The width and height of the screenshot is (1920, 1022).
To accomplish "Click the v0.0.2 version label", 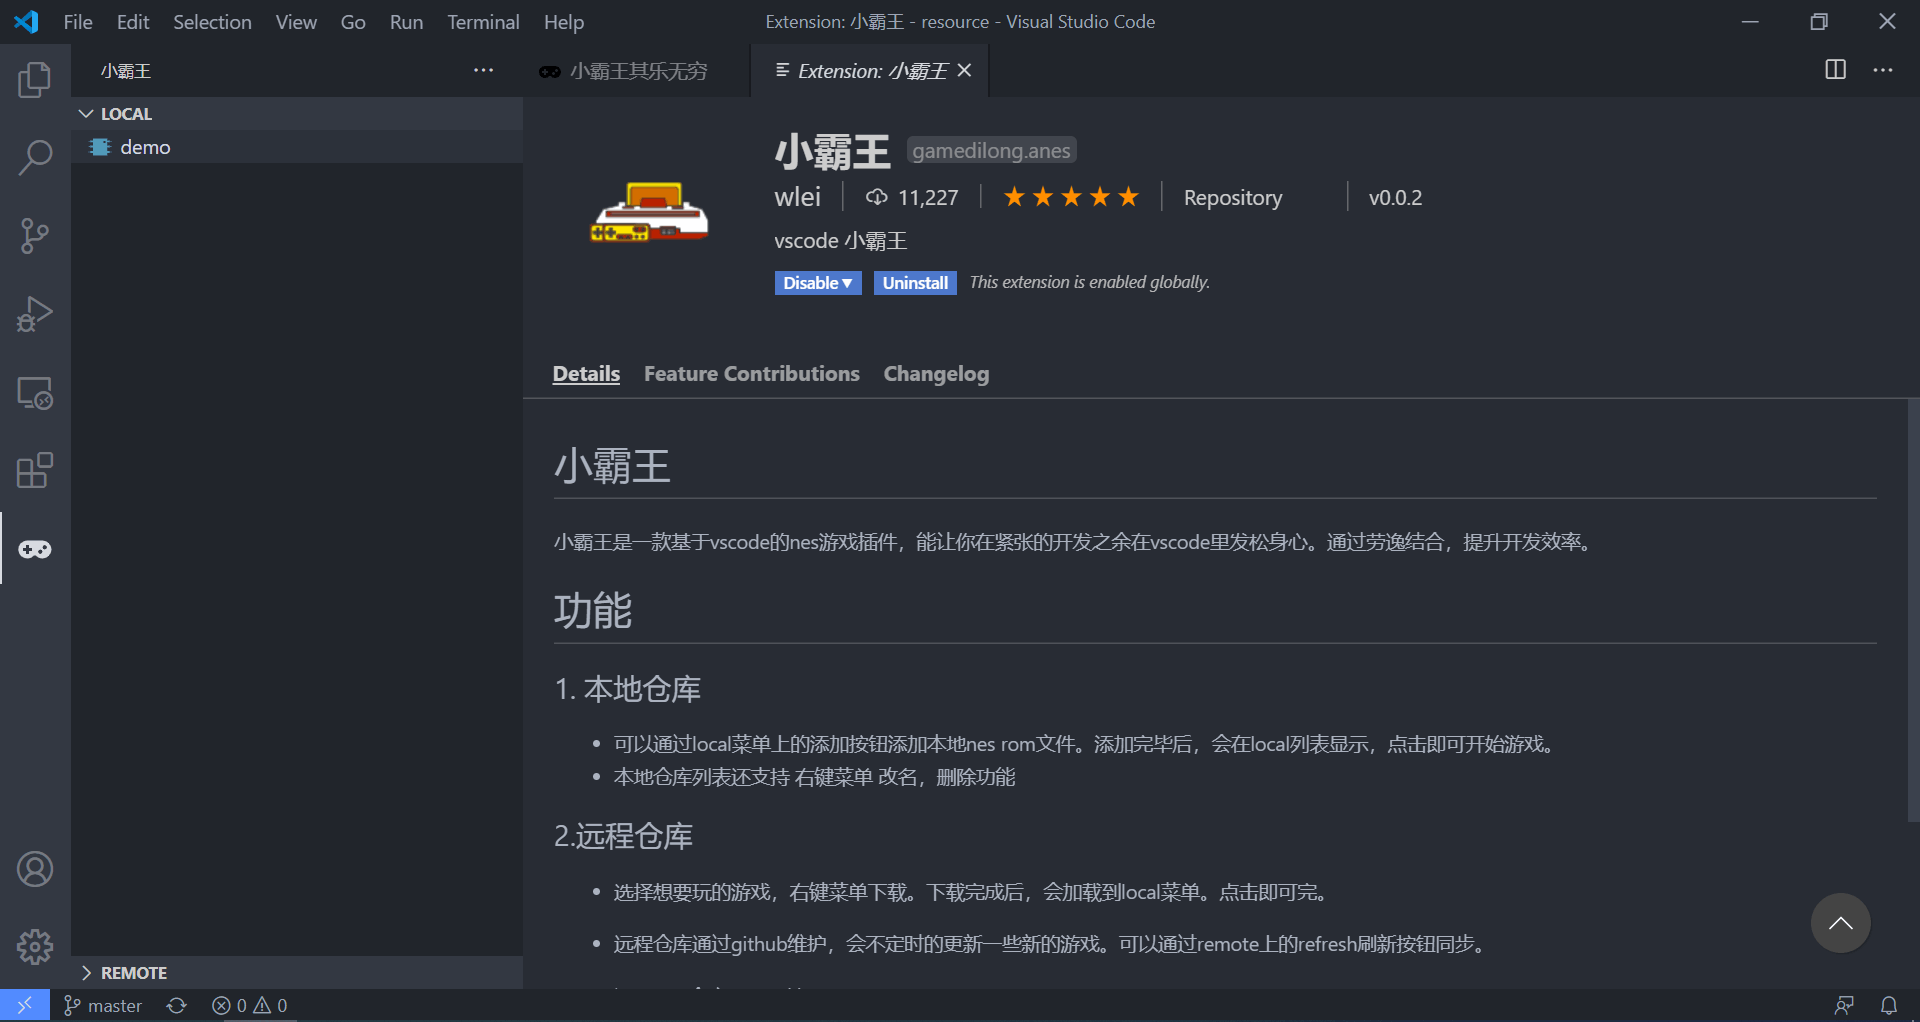I will (1395, 198).
